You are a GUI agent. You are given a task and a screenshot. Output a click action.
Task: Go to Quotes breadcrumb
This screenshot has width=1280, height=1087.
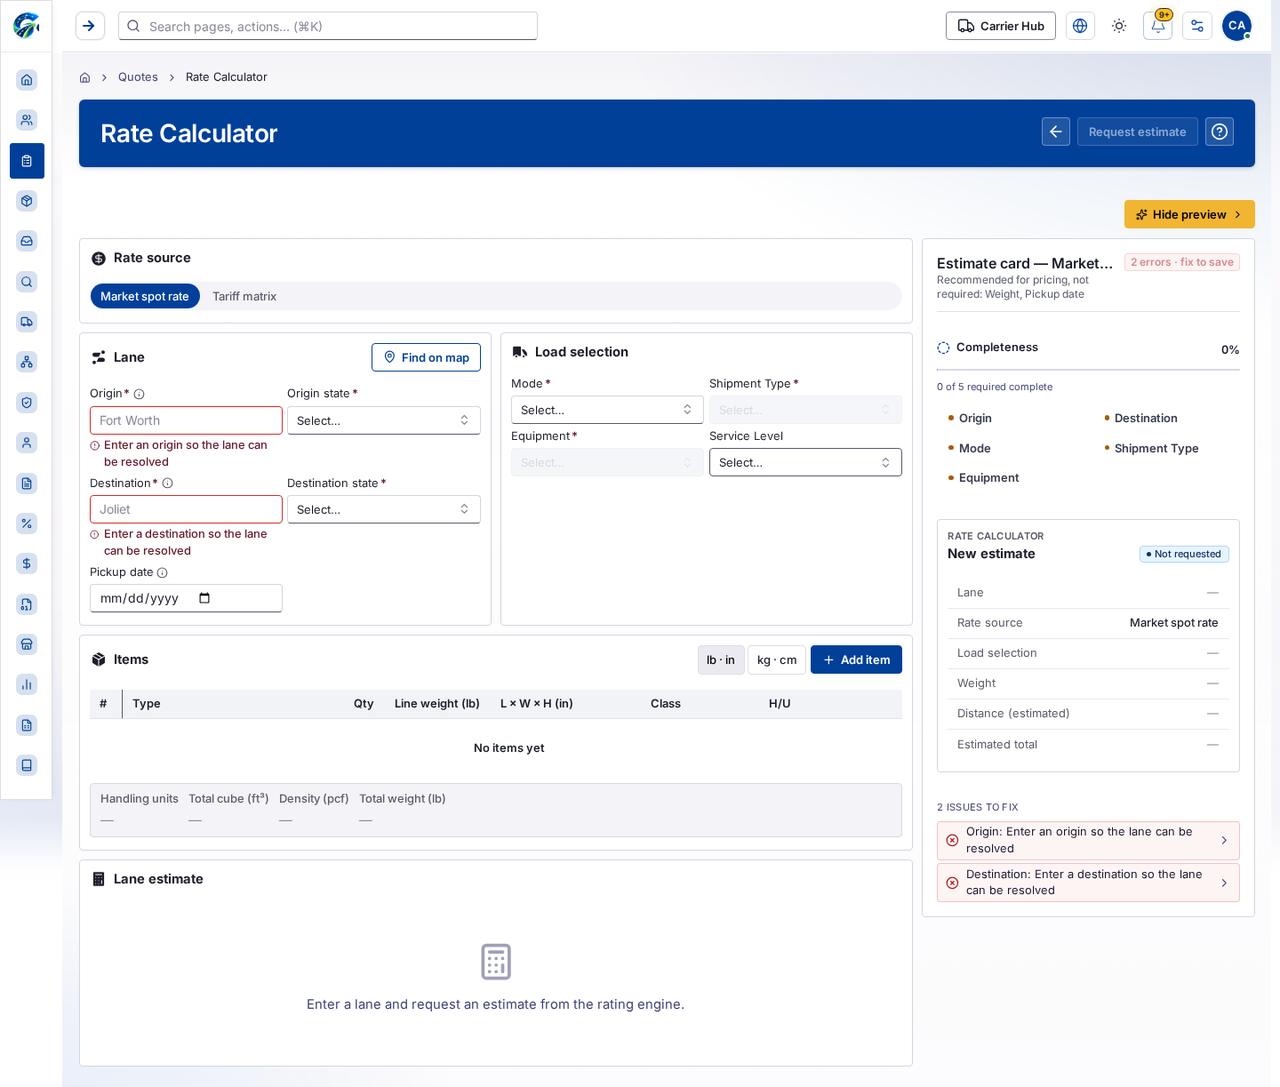[x=138, y=77]
